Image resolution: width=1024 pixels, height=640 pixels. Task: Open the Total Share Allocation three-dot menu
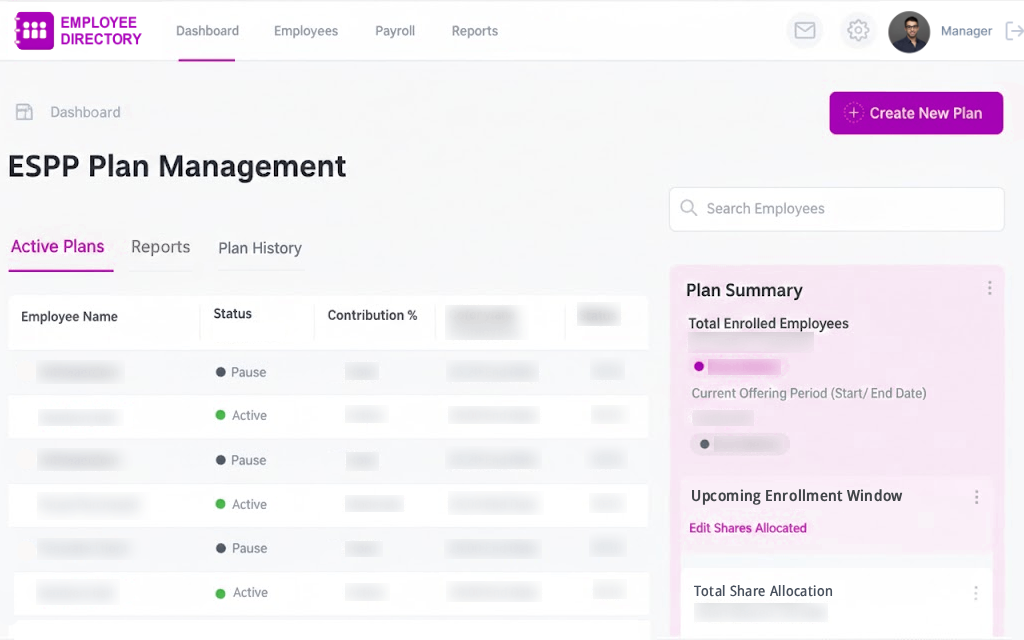click(976, 592)
